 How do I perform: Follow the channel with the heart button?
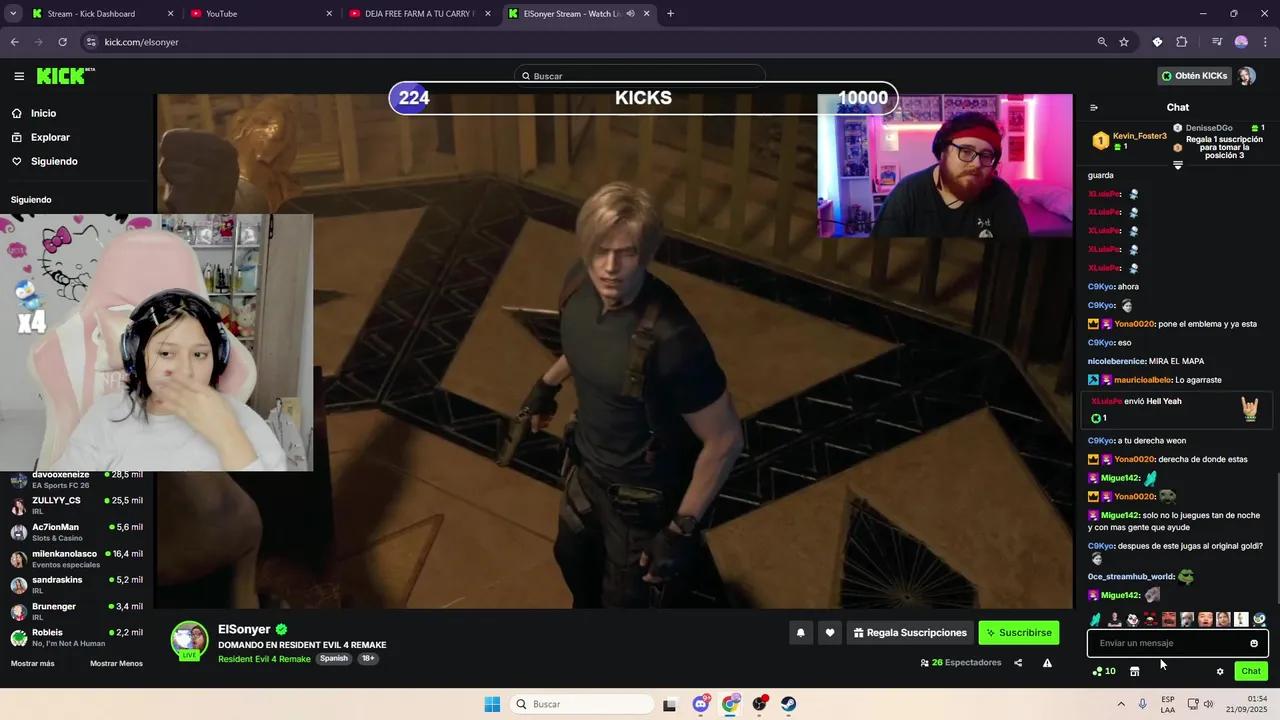point(829,632)
